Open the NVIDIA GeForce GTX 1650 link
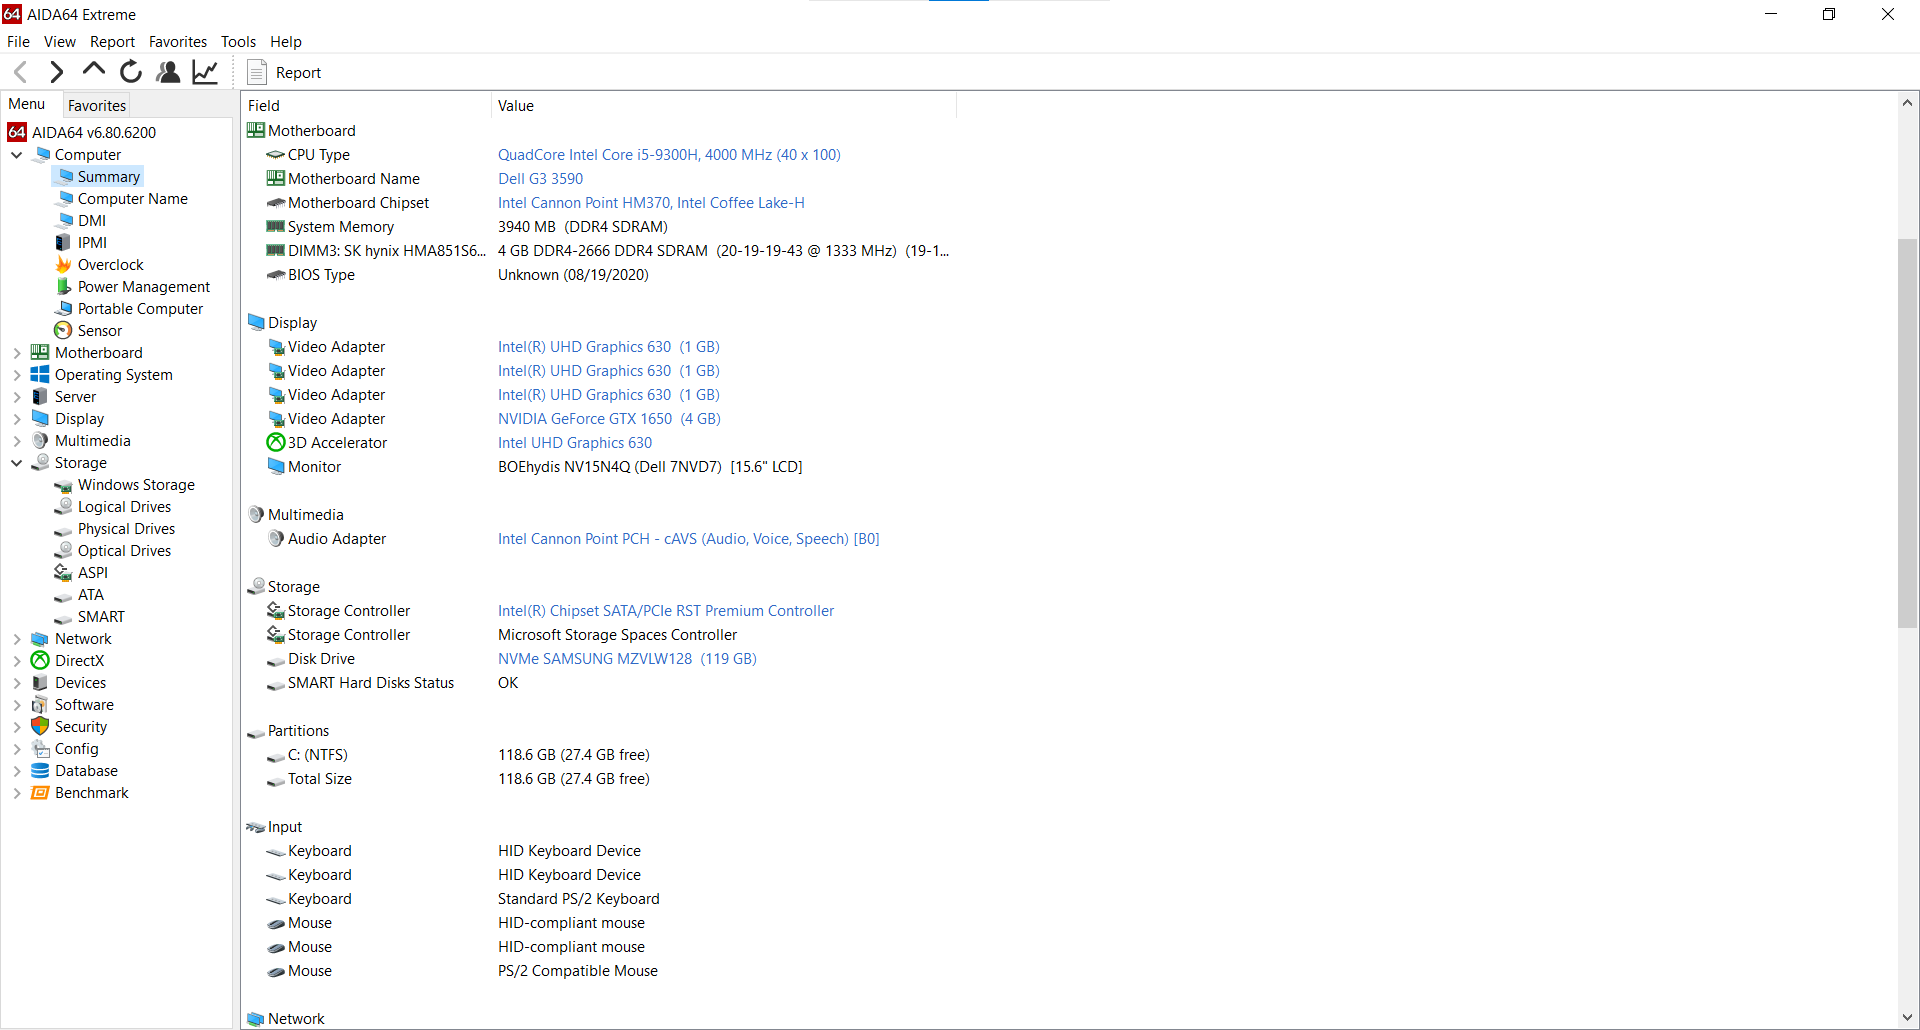 609,419
